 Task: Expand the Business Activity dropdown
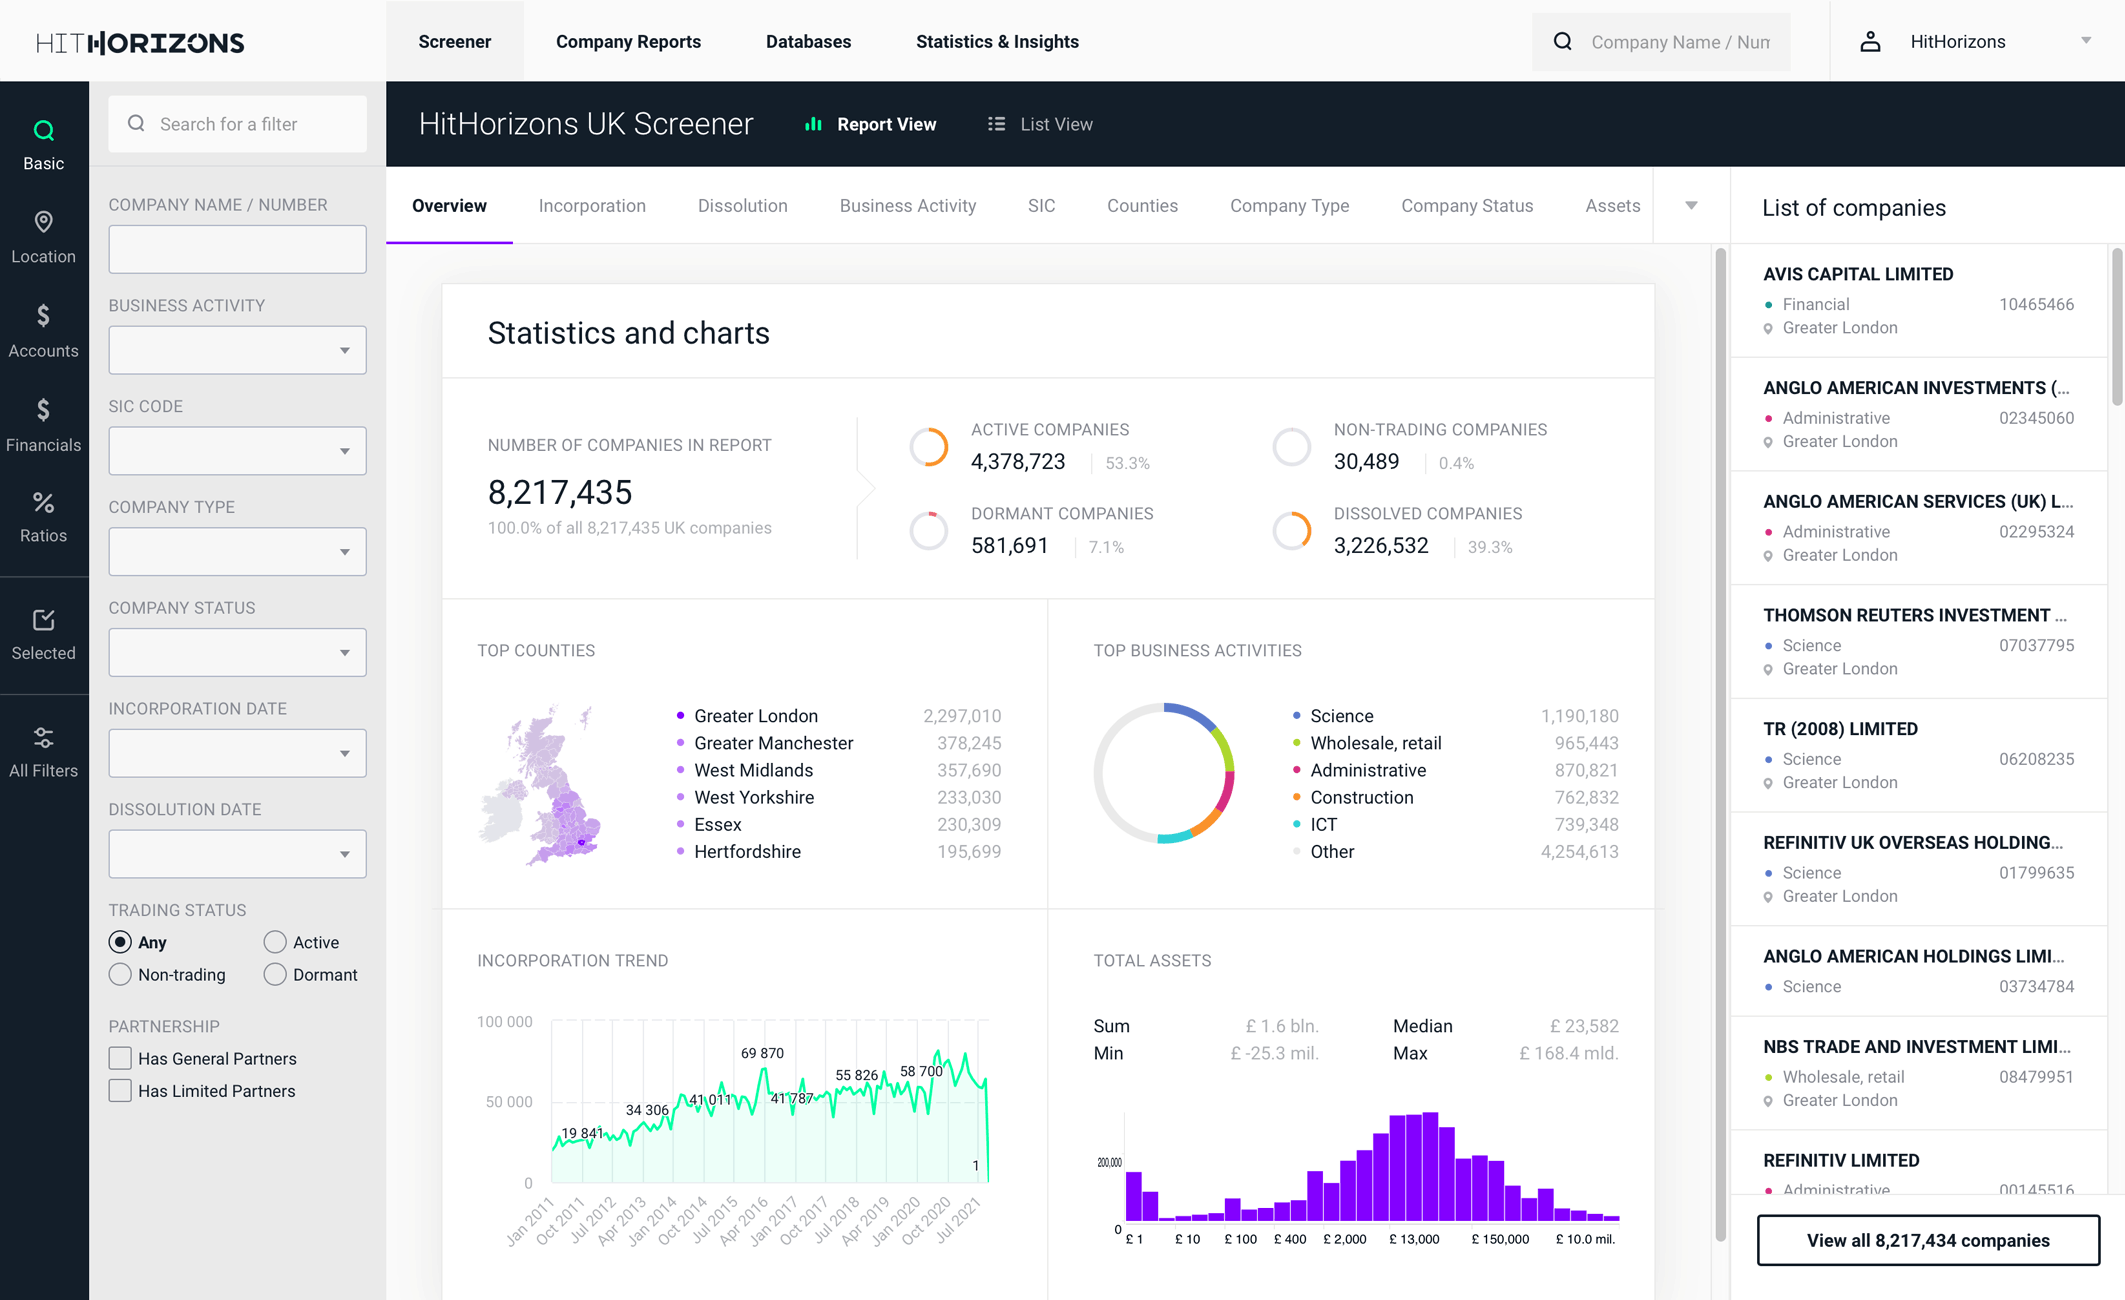237,350
